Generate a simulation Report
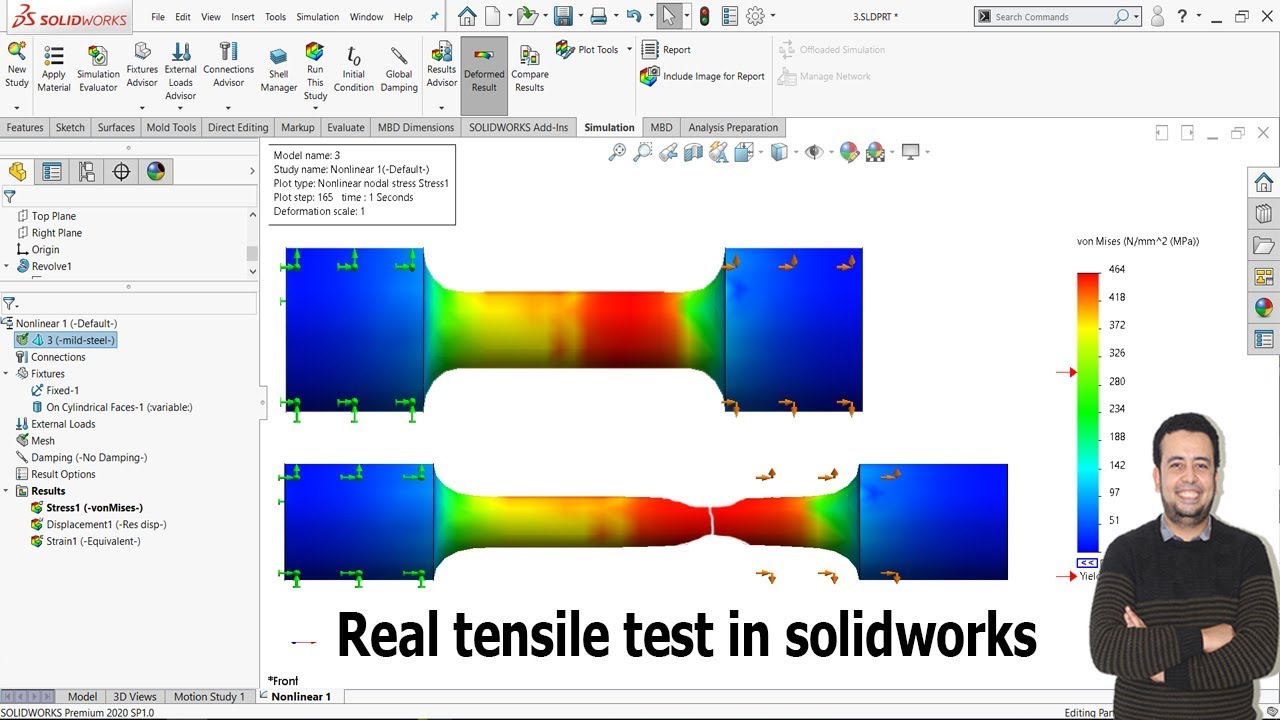Image resolution: width=1280 pixels, height=720 pixels. 667,49
